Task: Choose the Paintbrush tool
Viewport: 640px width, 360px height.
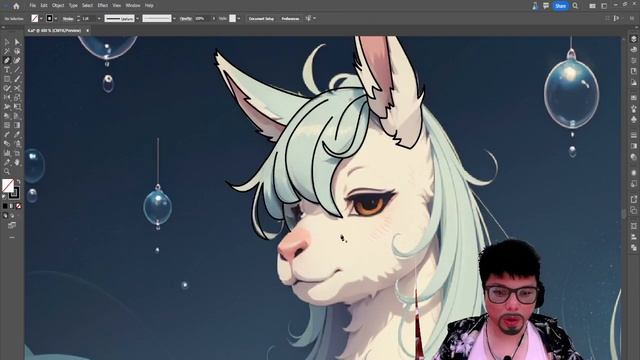Action: [17, 79]
